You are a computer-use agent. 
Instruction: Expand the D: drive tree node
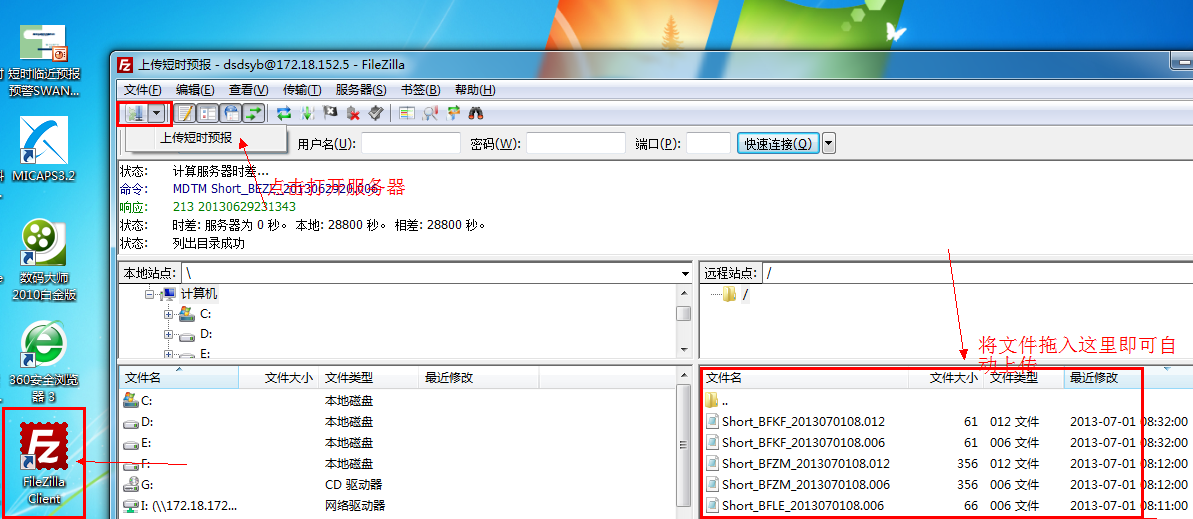tap(168, 334)
